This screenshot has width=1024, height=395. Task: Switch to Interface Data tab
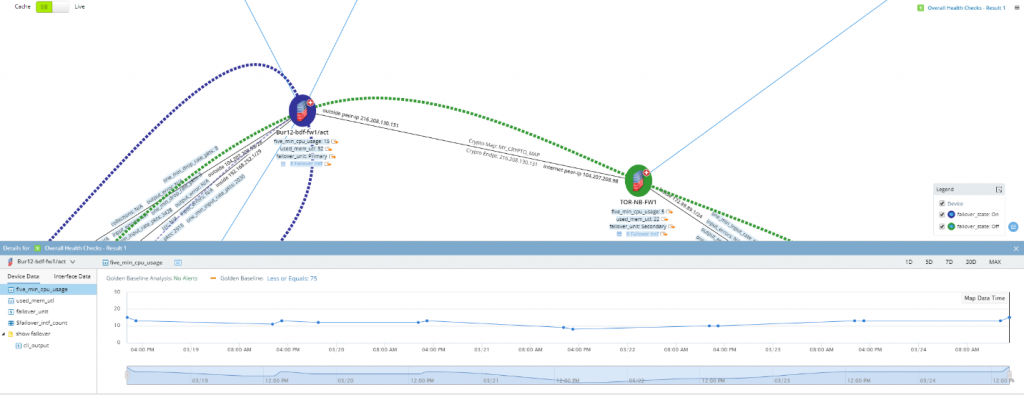click(x=72, y=277)
